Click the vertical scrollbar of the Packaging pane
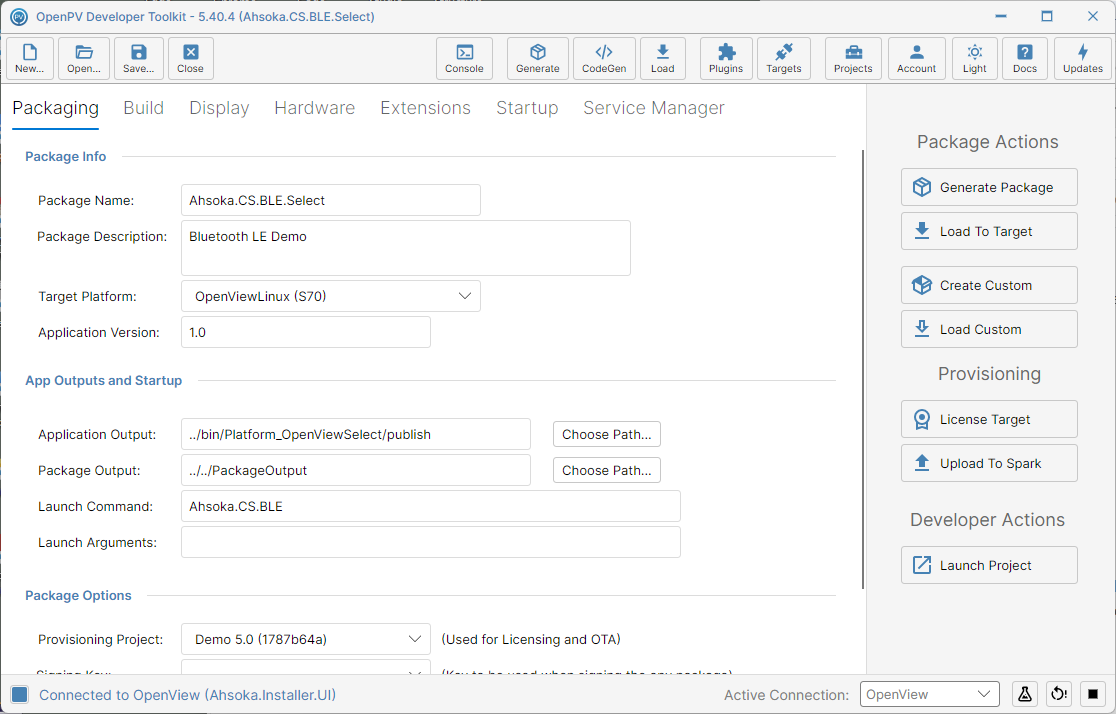Image resolution: width=1116 pixels, height=714 pixels. [863, 369]
